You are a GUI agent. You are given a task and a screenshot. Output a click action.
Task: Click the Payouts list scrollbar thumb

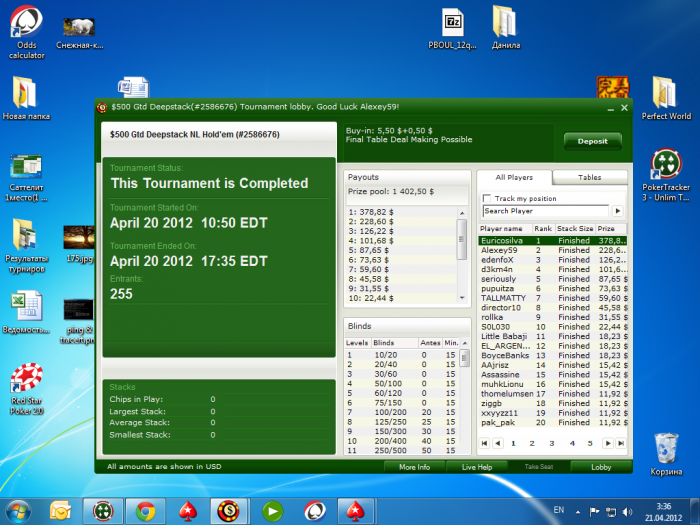462,239
